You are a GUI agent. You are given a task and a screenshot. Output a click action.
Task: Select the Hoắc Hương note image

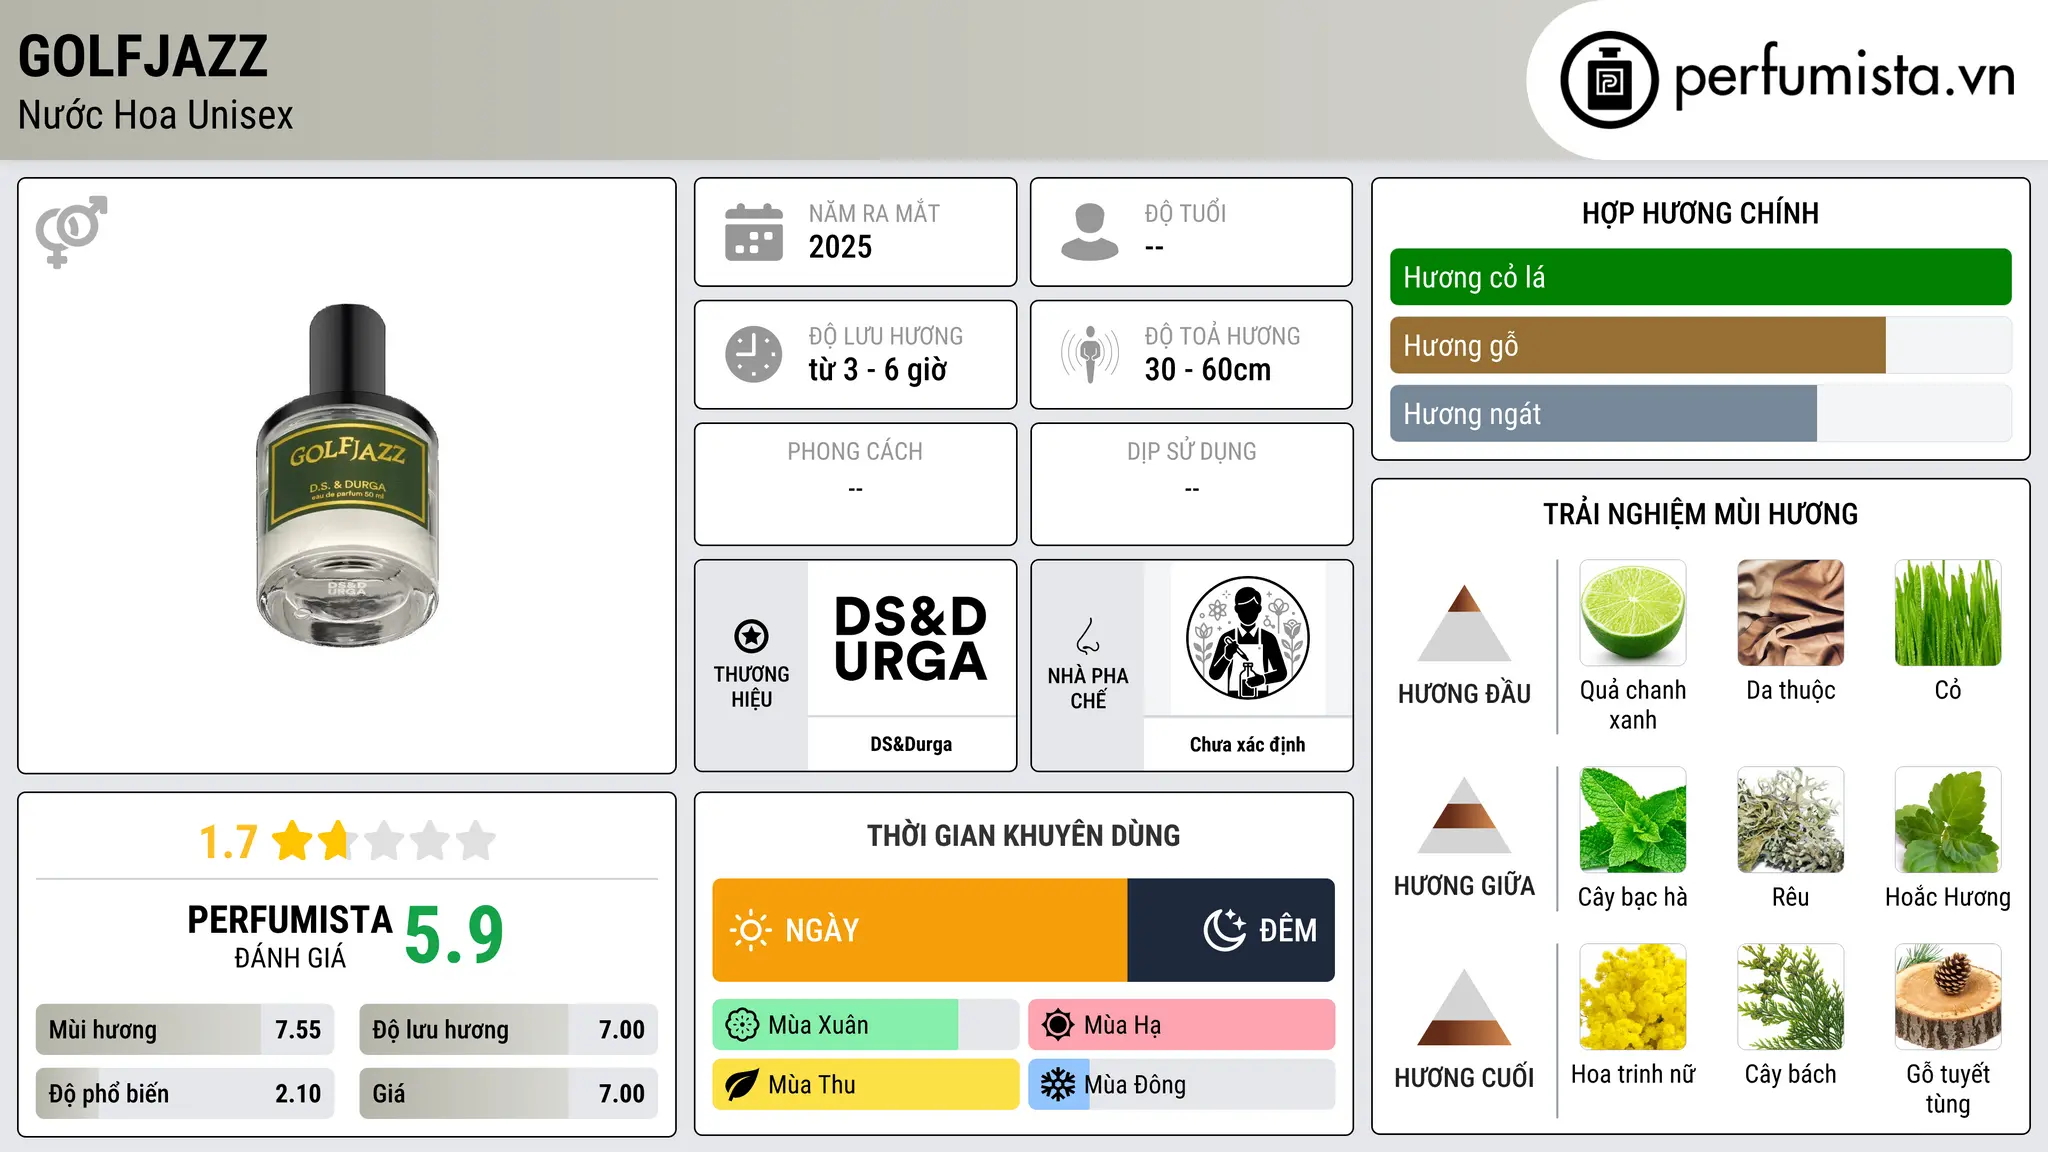pos(1948,820)
